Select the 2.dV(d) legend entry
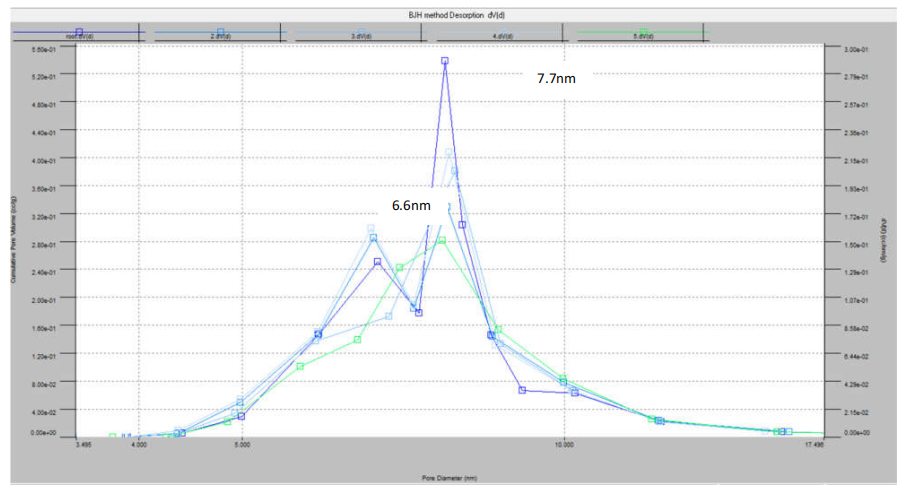The height and width of the screenshot is (491, 906). 220,35
